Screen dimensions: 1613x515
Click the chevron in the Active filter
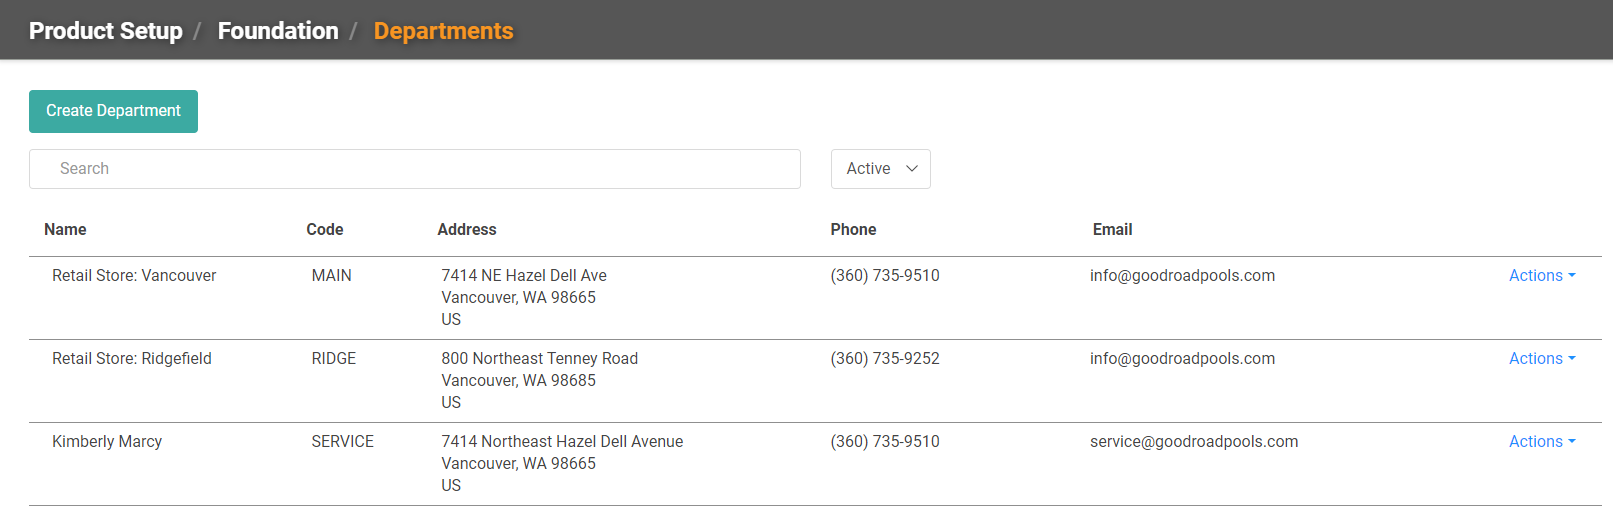point(912,169)
